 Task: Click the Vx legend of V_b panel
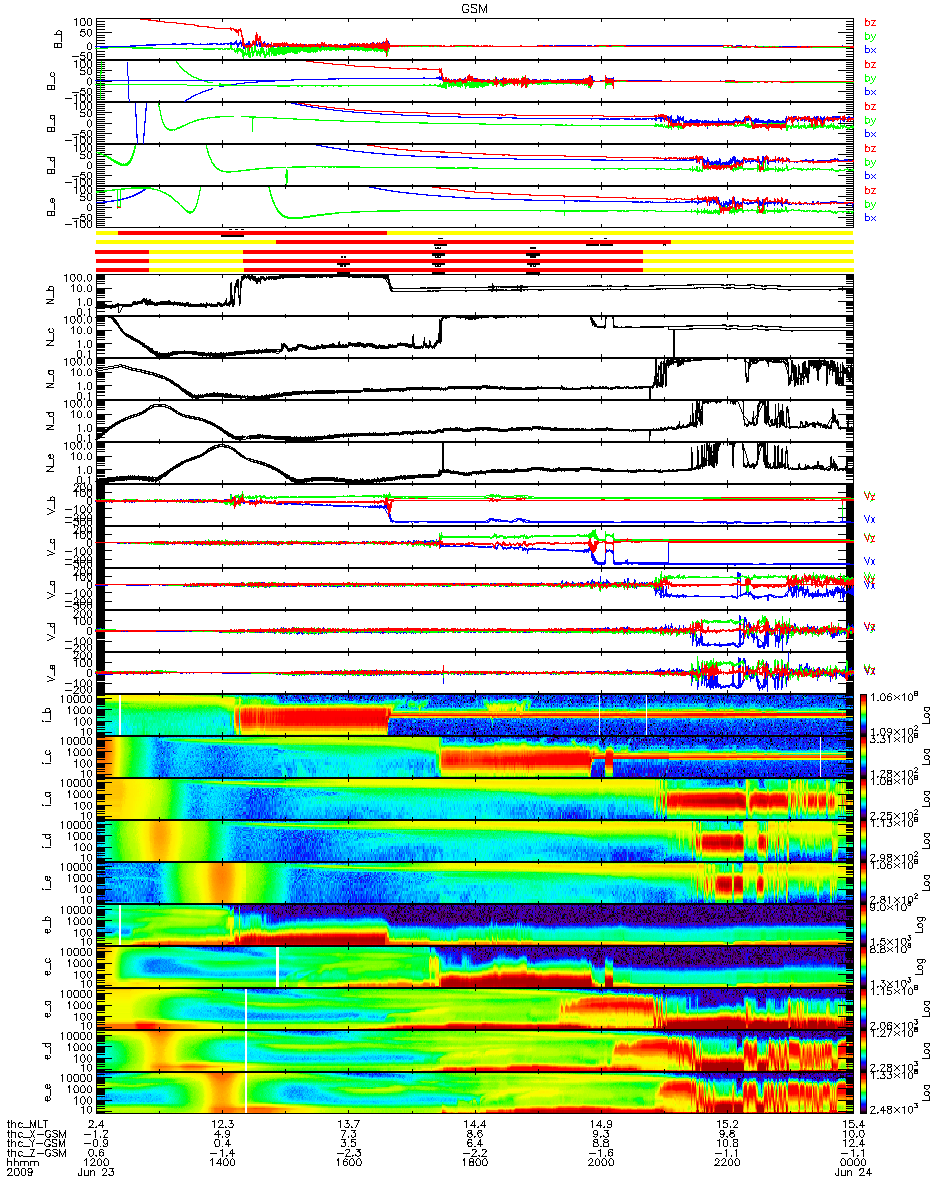(870, 519)
